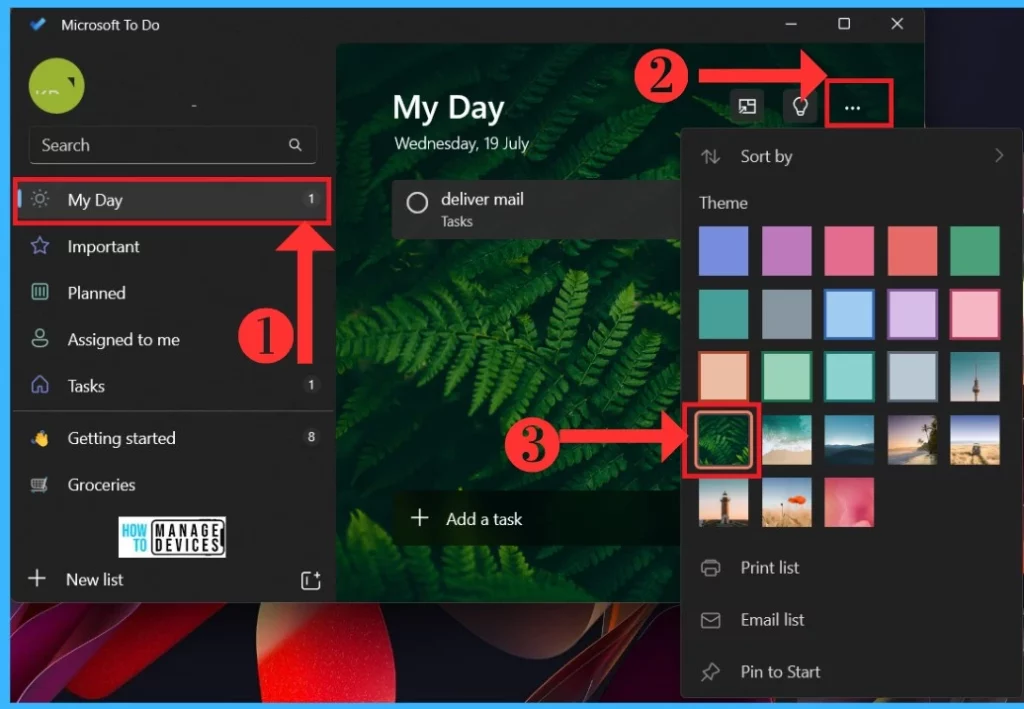Viewport: 1024px width, 709px height.
Task: Click the Assigned to me person icon
Action: (x=40, y=338)
